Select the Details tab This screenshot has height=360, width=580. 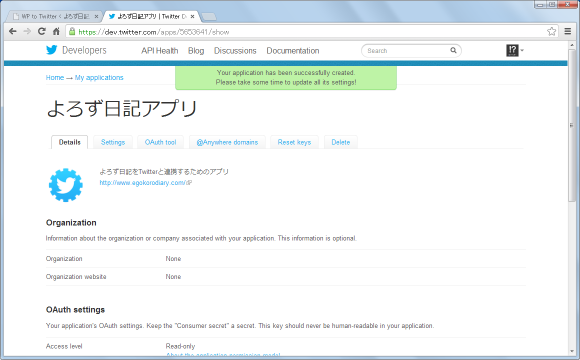pos(70,142)
